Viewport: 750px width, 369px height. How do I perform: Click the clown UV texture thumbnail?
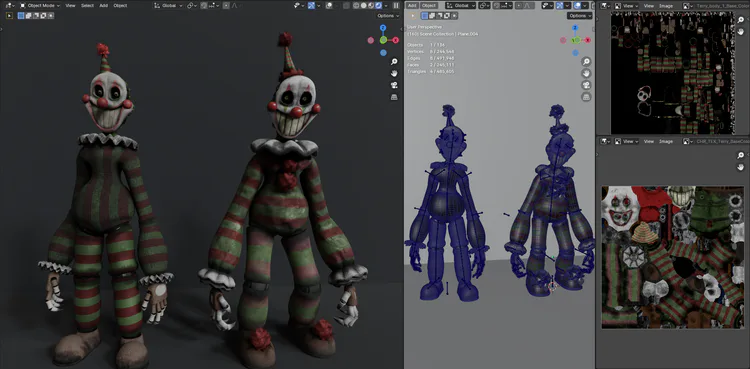pos(673,257)
